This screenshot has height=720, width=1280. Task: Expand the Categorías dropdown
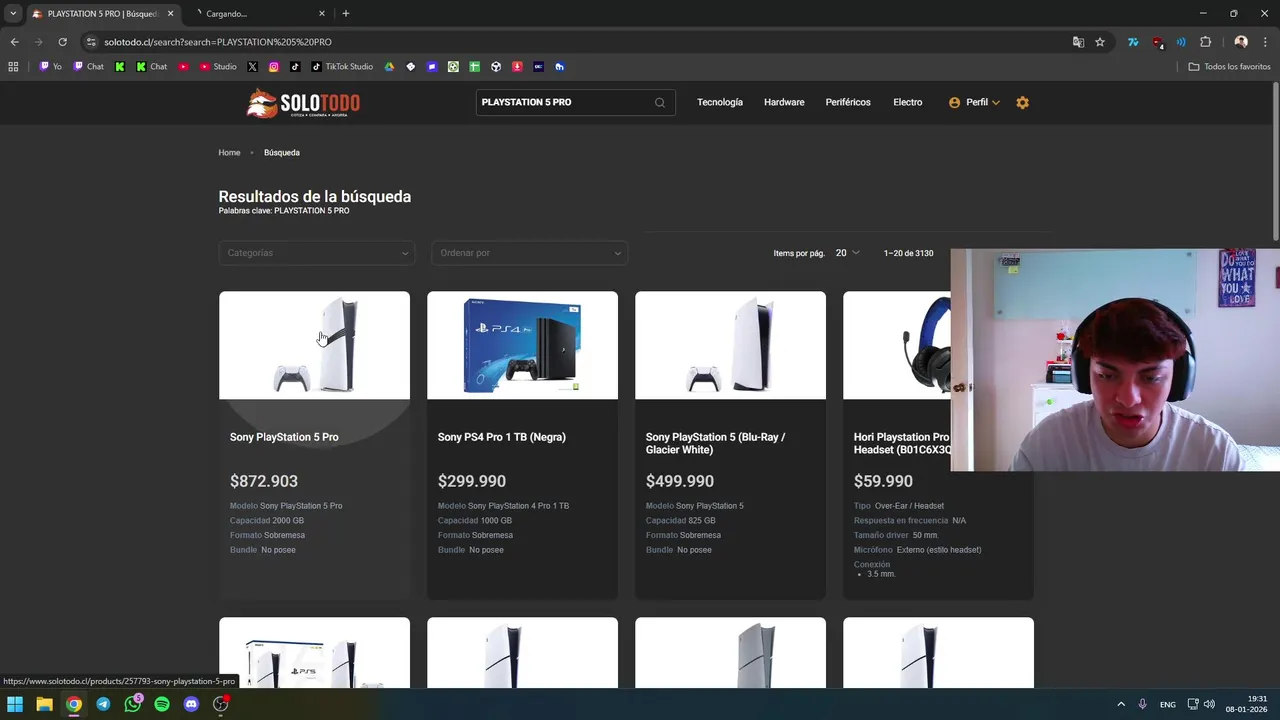[x=315, y=253]
